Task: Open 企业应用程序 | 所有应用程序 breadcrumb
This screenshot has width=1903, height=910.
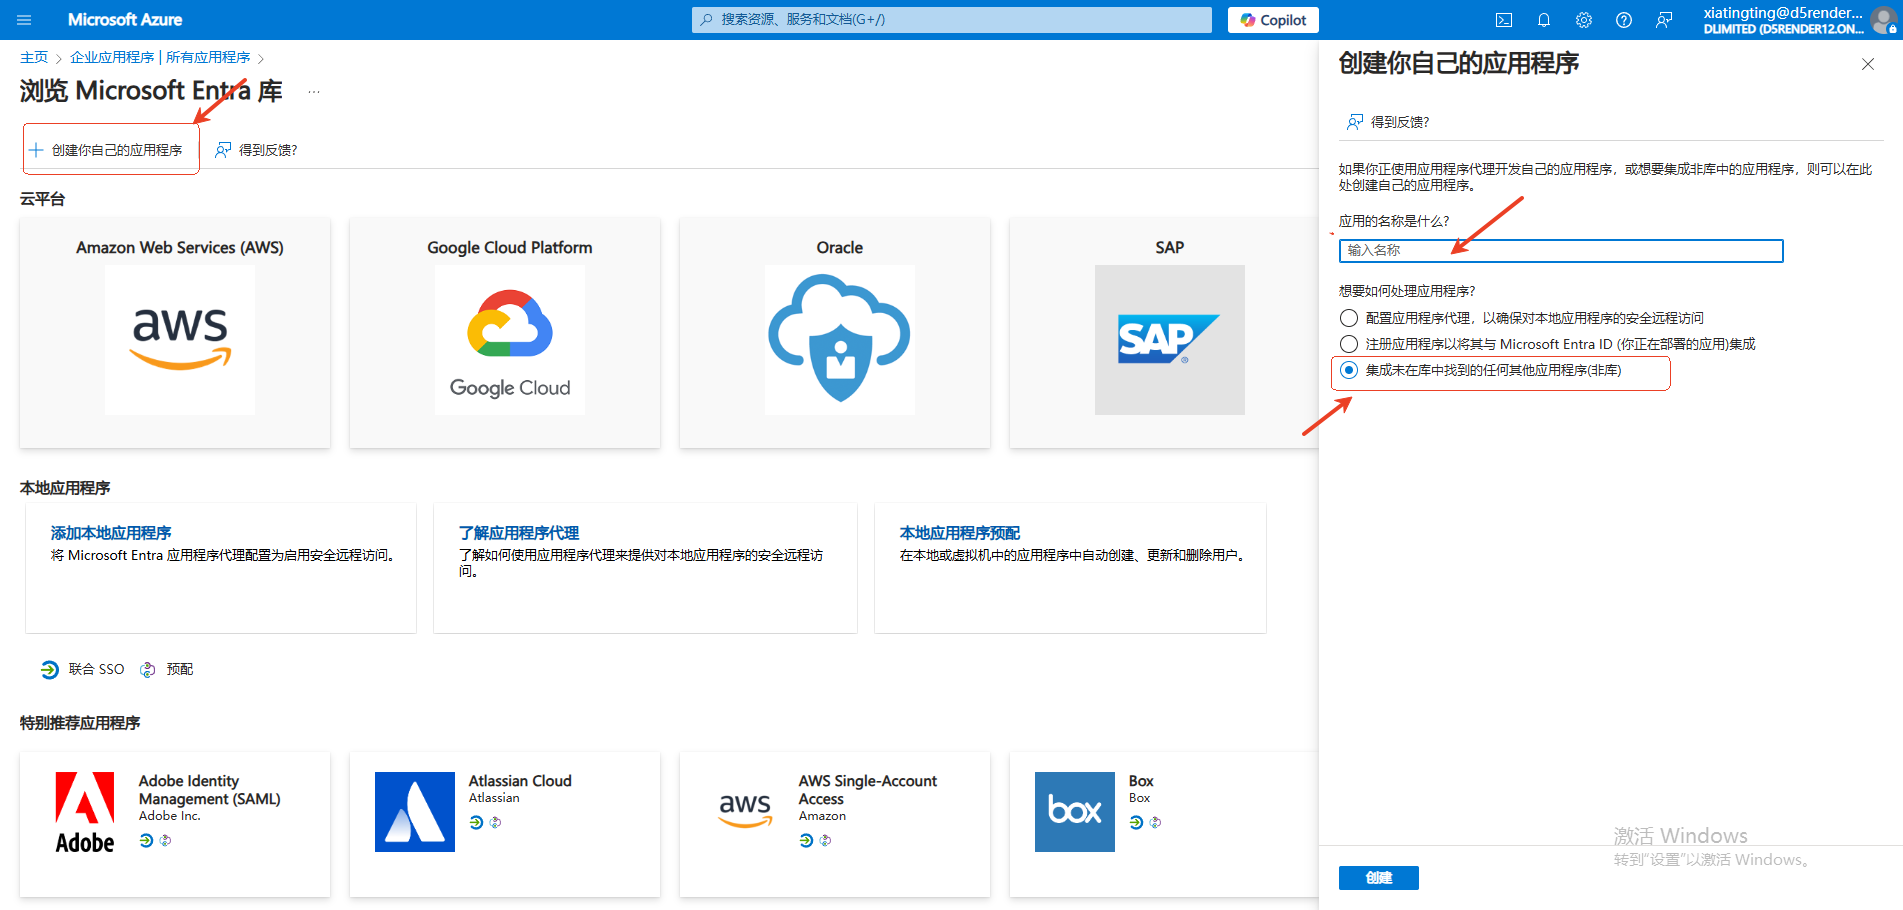Action: click(160, 58)
